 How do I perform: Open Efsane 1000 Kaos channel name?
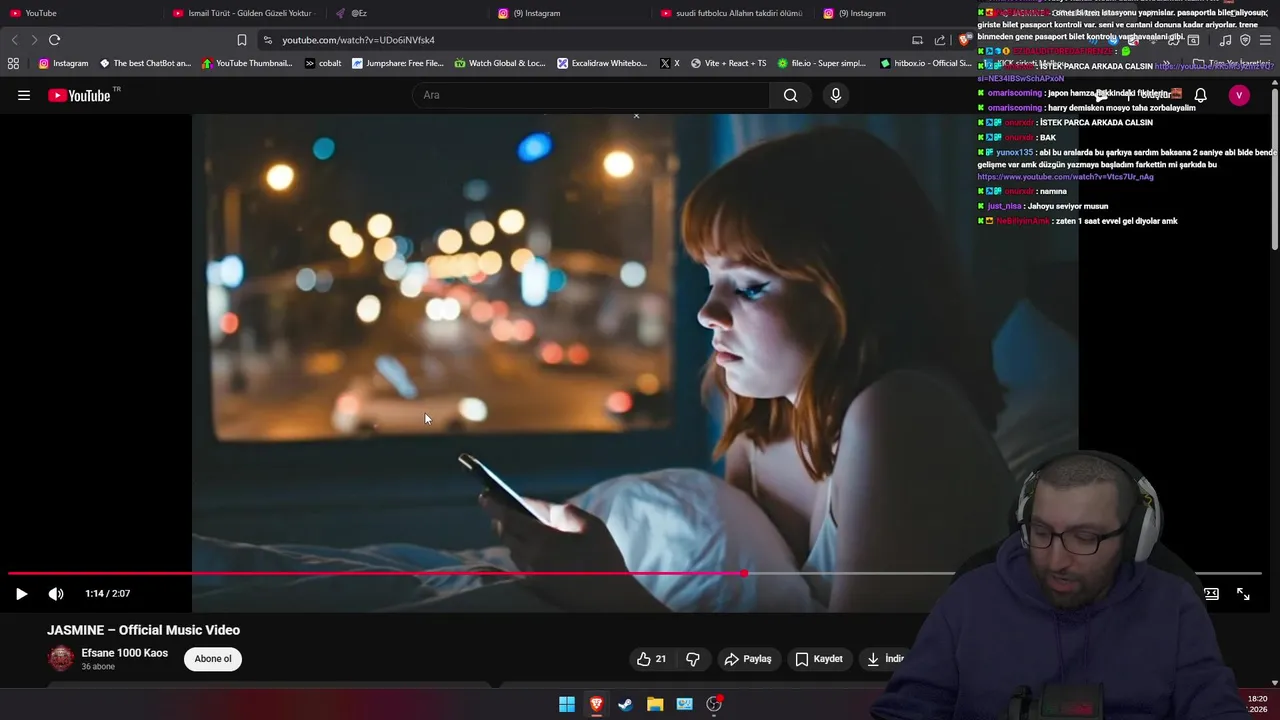[125, 653]
